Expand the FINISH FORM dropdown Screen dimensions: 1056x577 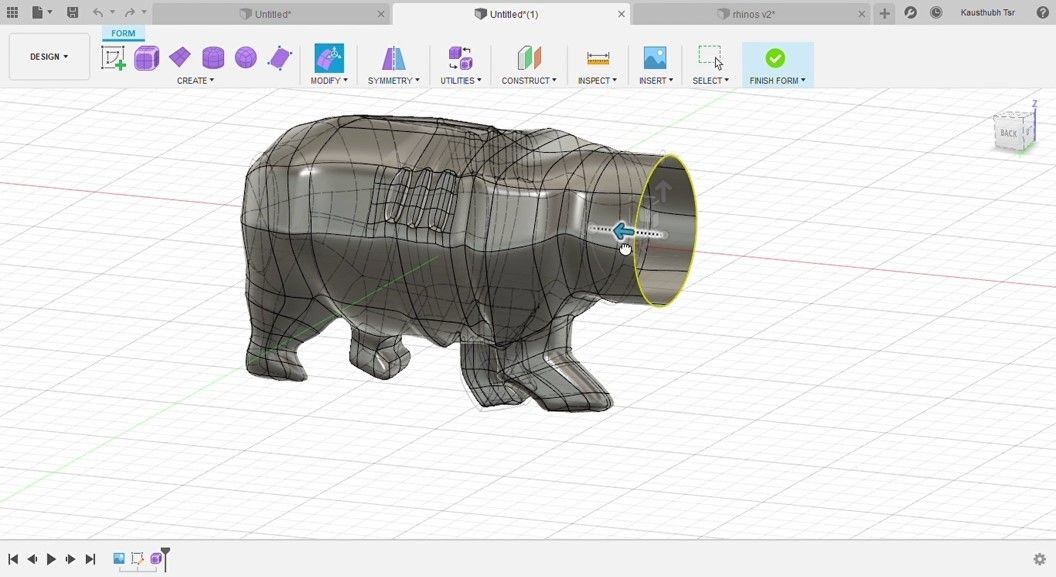[x=777, y=80]
